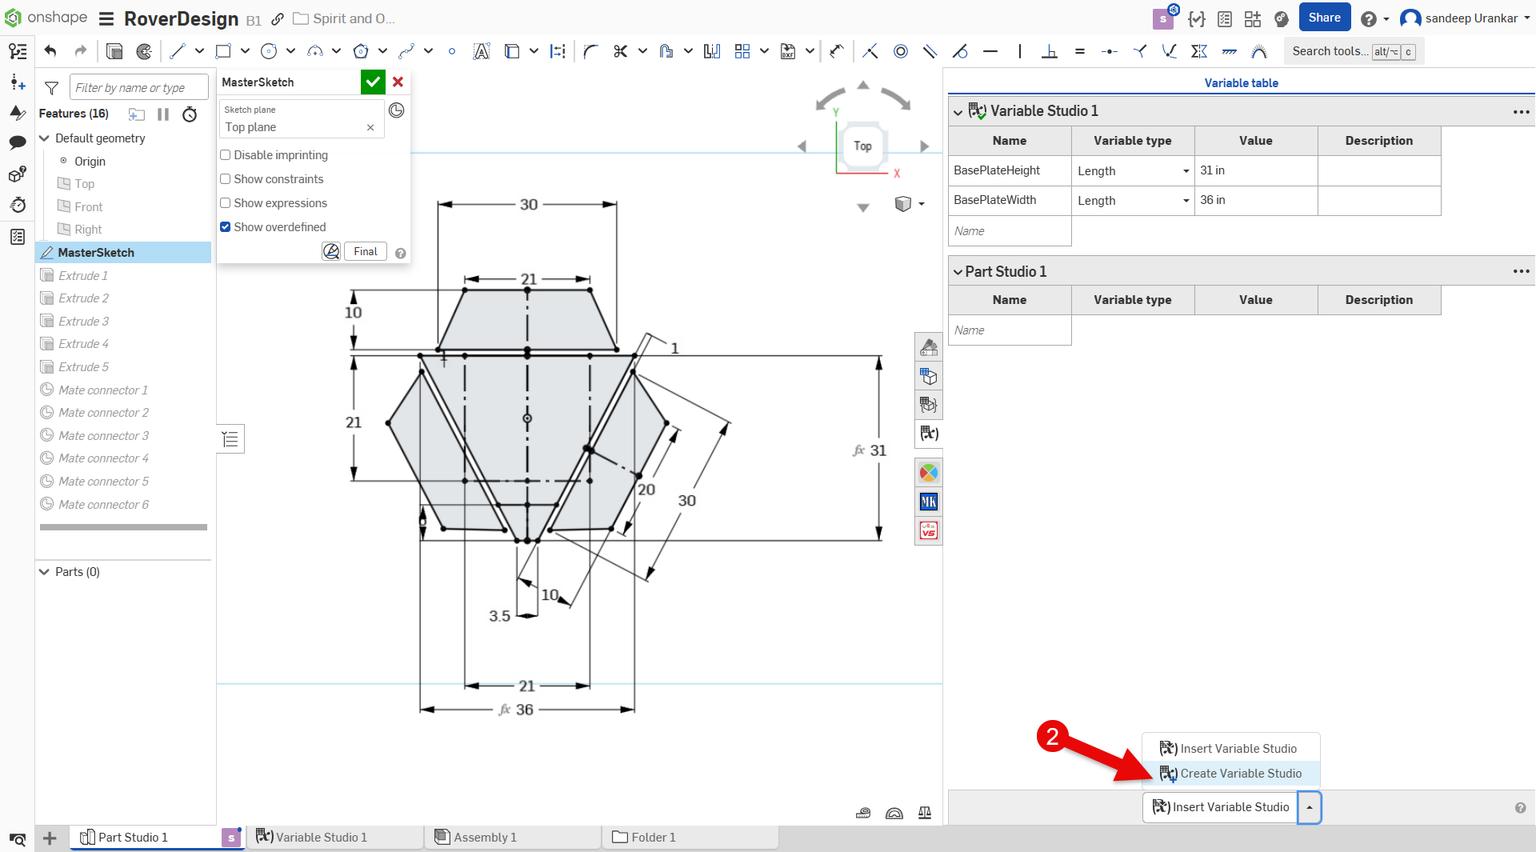Select the Linear sketch pattern tool

click(744, 51)
